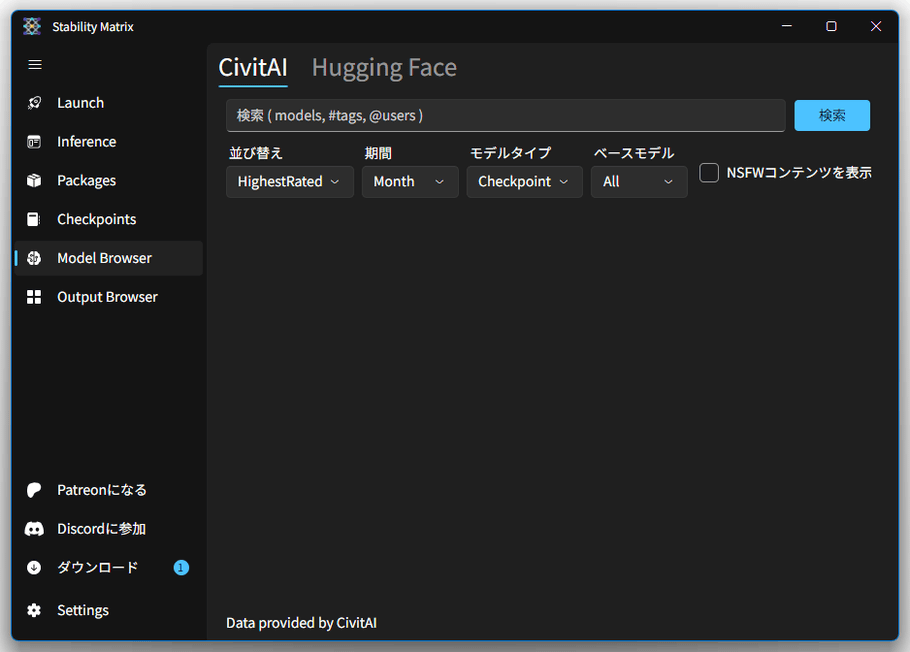Screen dimensions: 910x652
Task: Click the Inference sidebar icon
Action: point(34,142)
